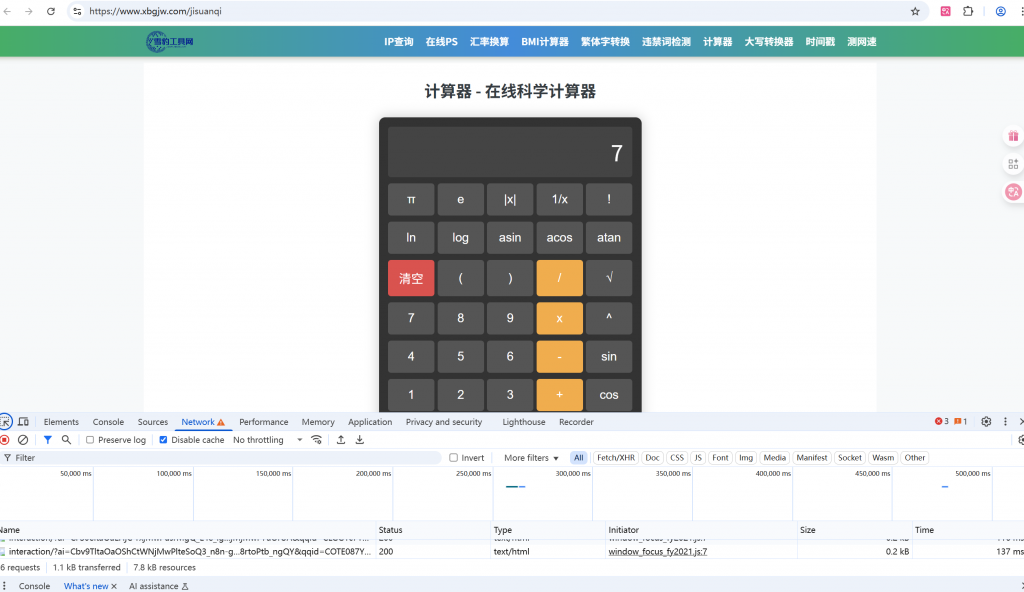Switch to the Console tab
The height and width of the screenshot is (592, 1024).
(x=108, y=422)
